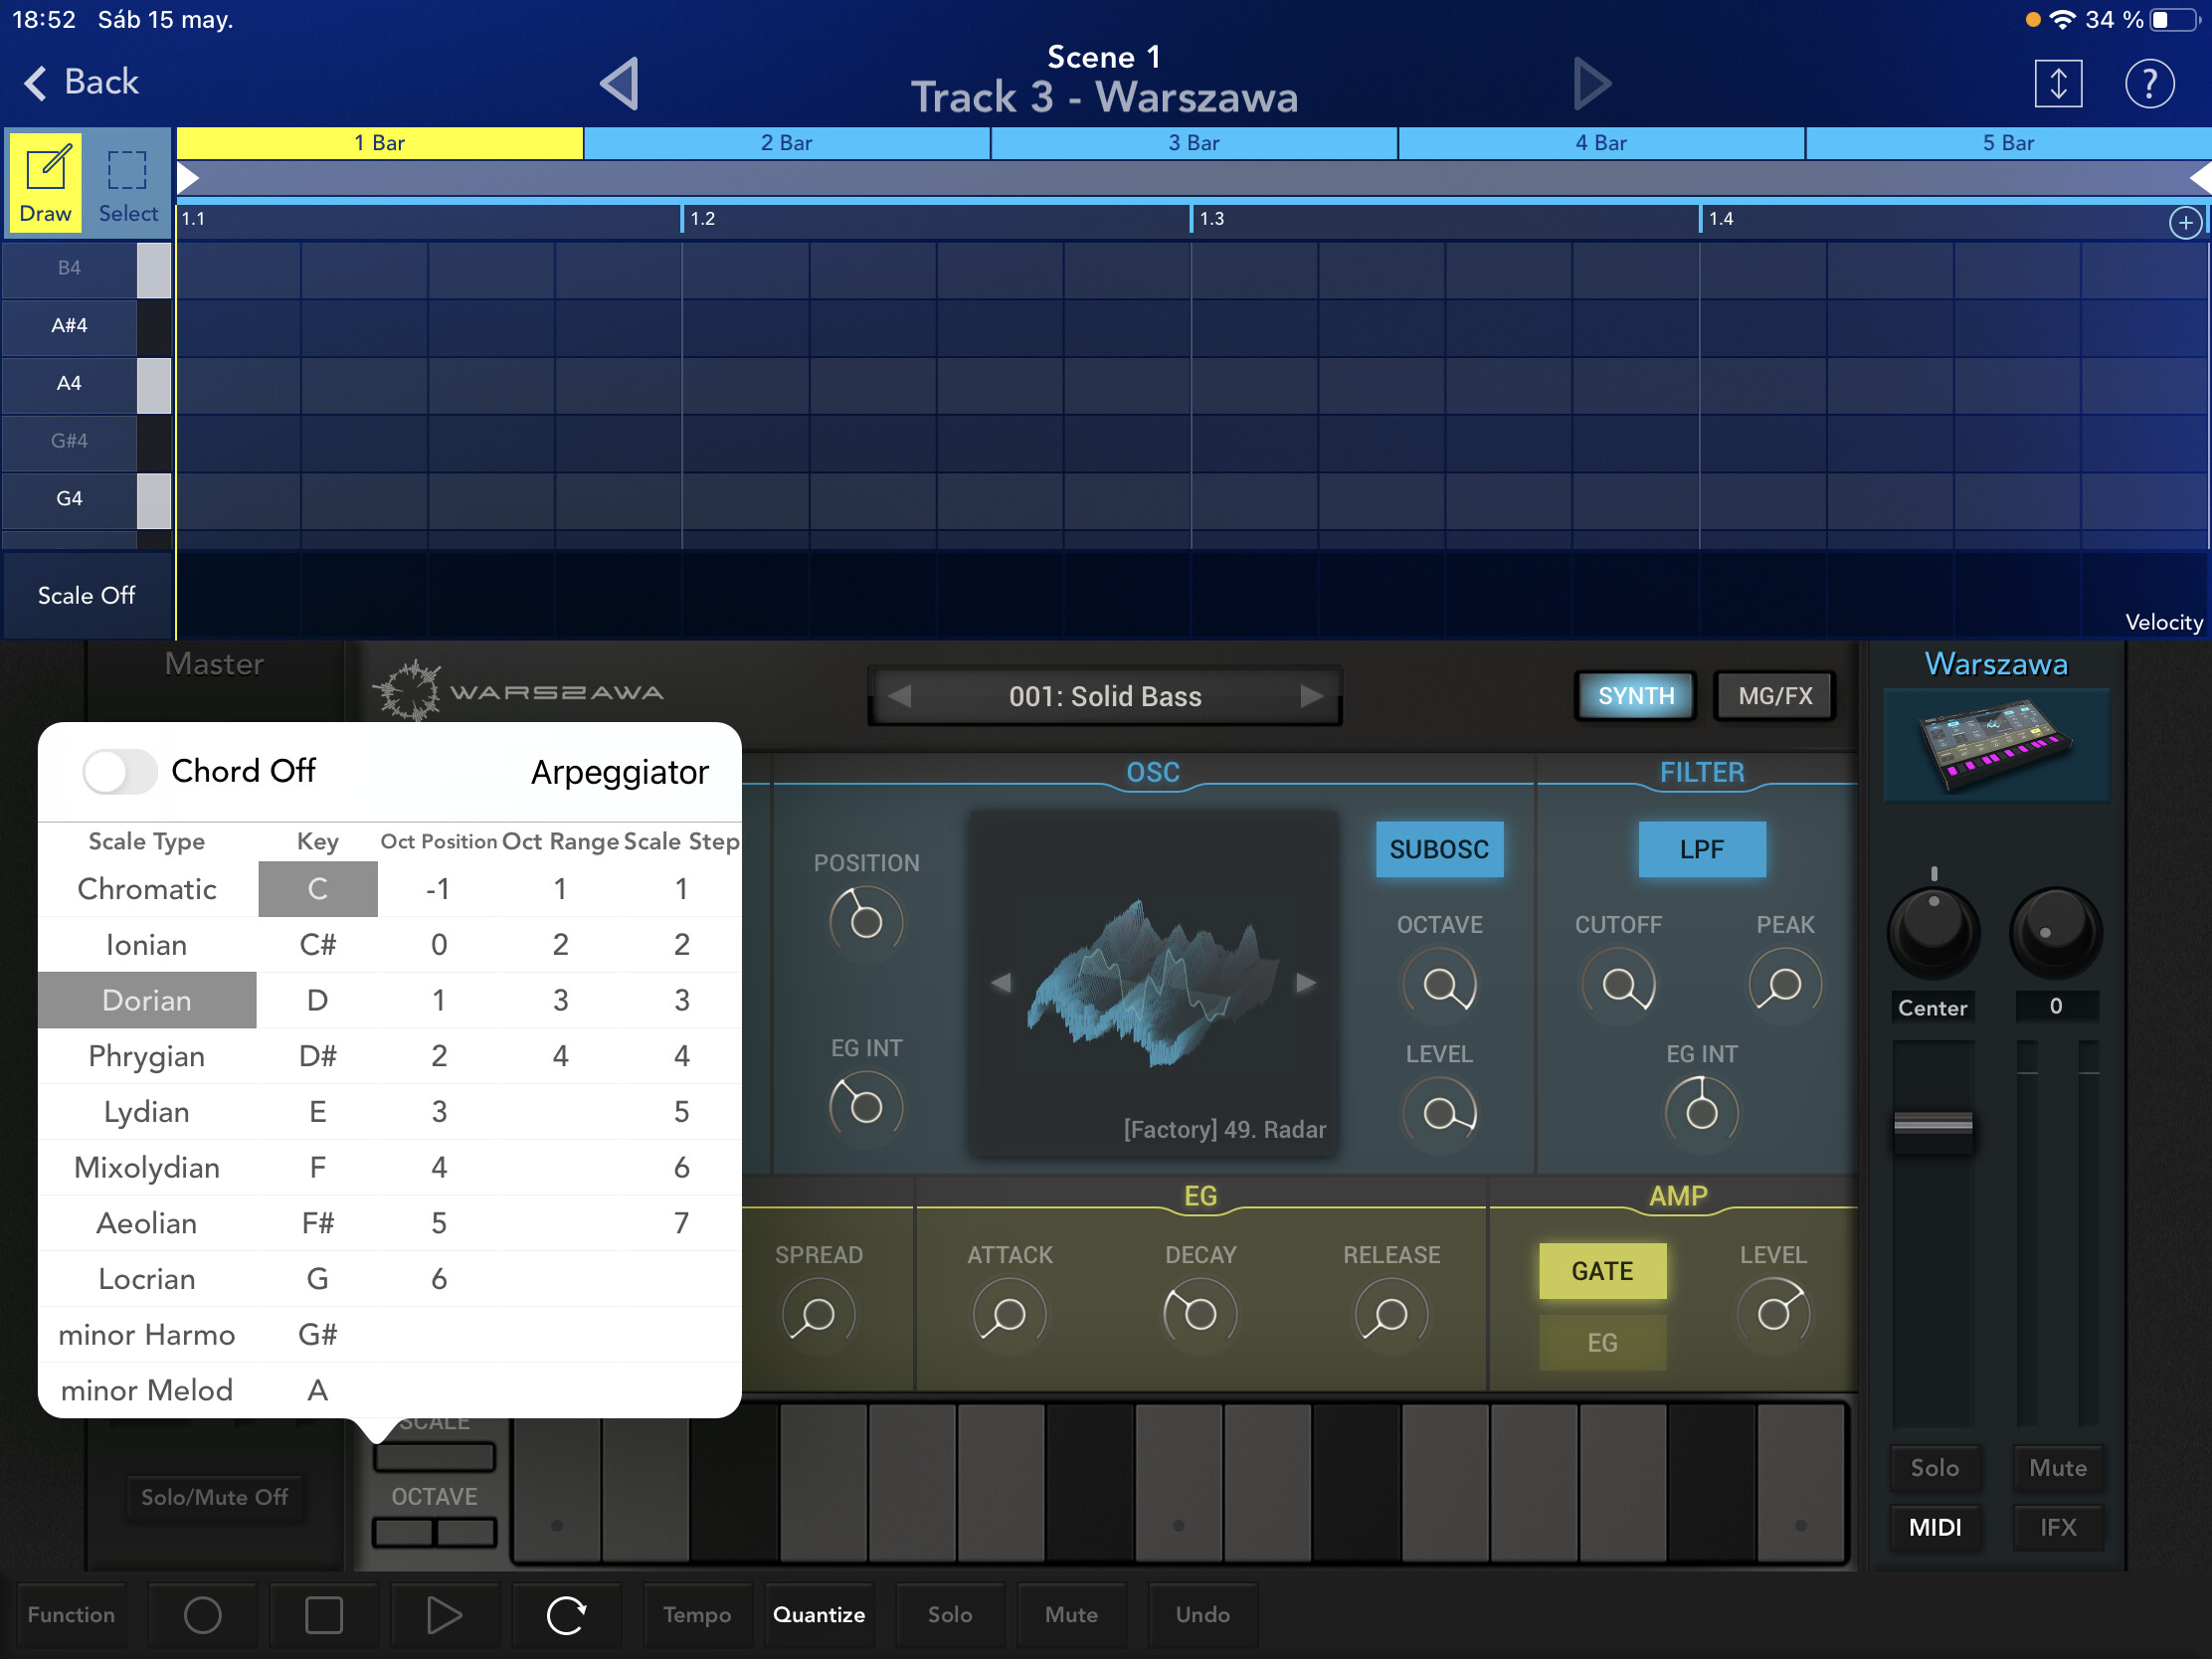Stop playback with the square button
This screenshot has width=2212, height=1659.
pos(324,1614)
